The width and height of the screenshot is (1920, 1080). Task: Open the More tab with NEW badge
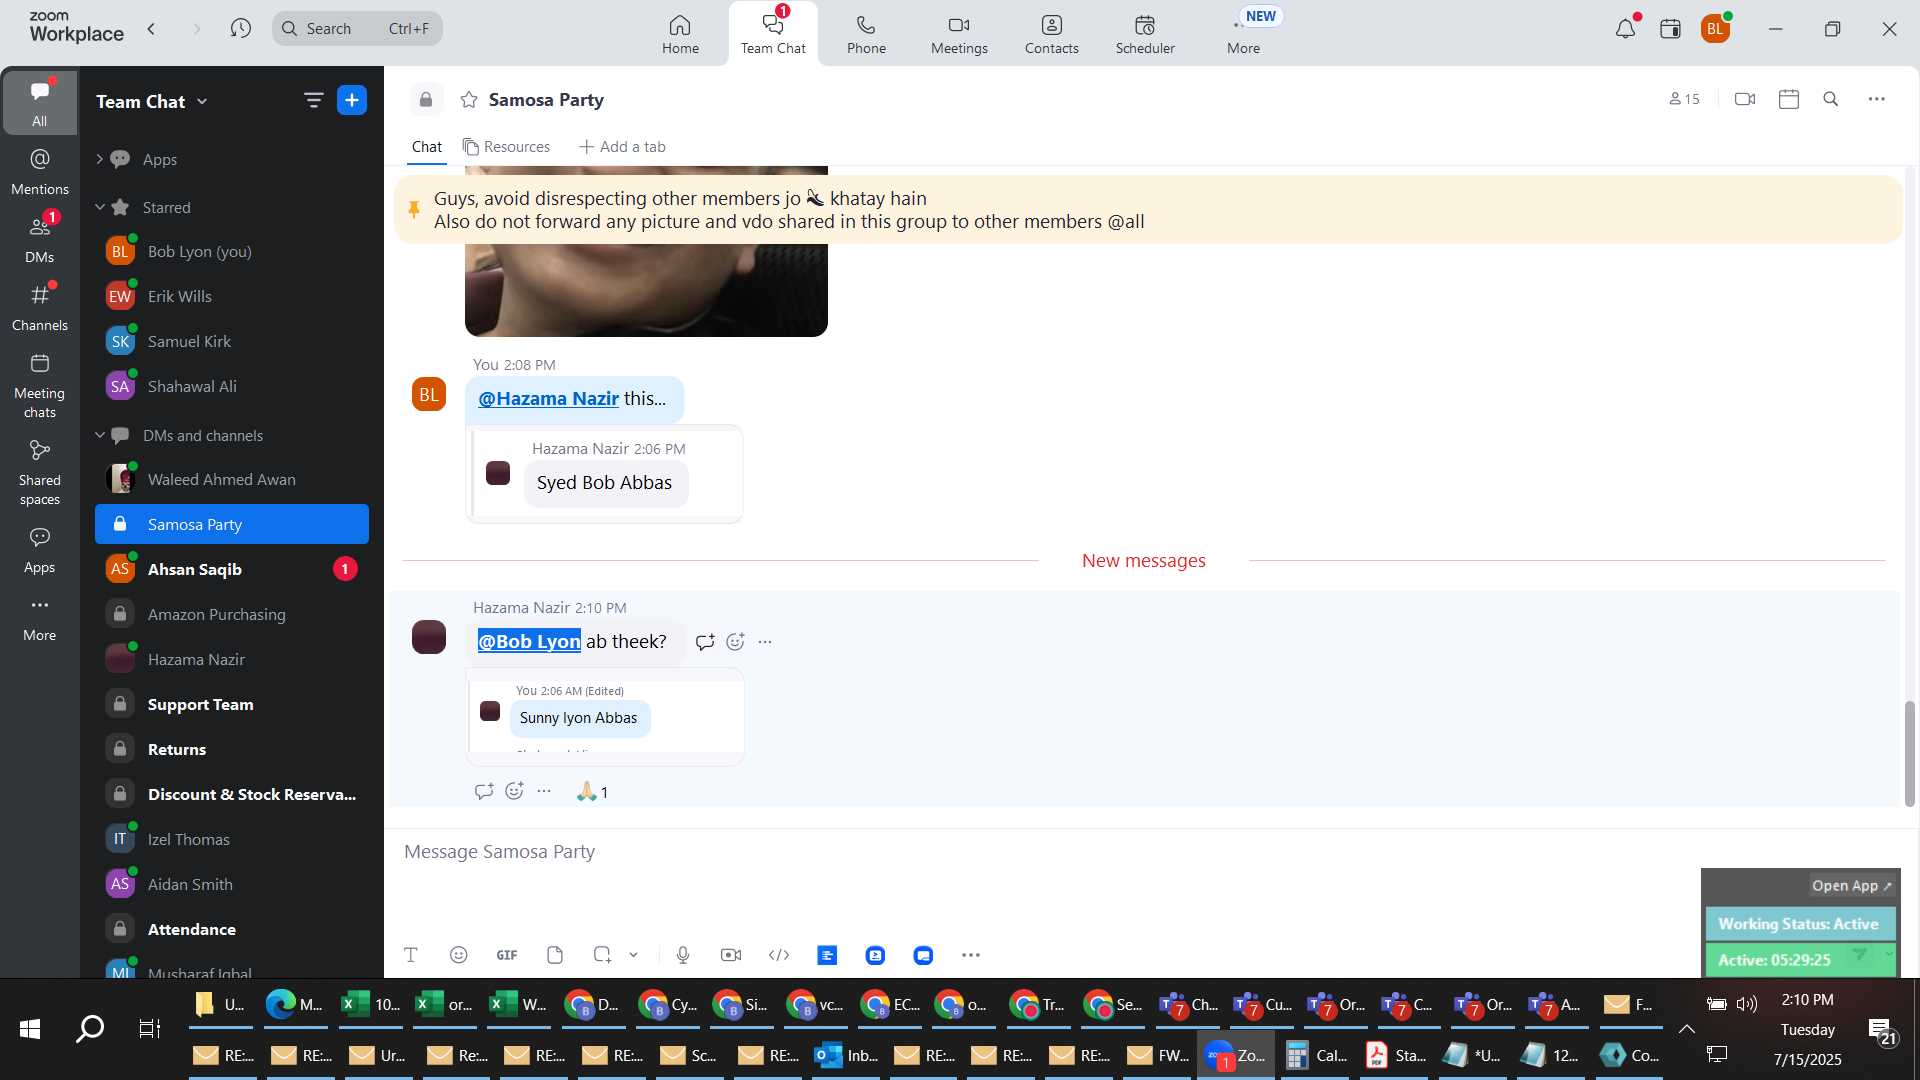(1244, 34)
